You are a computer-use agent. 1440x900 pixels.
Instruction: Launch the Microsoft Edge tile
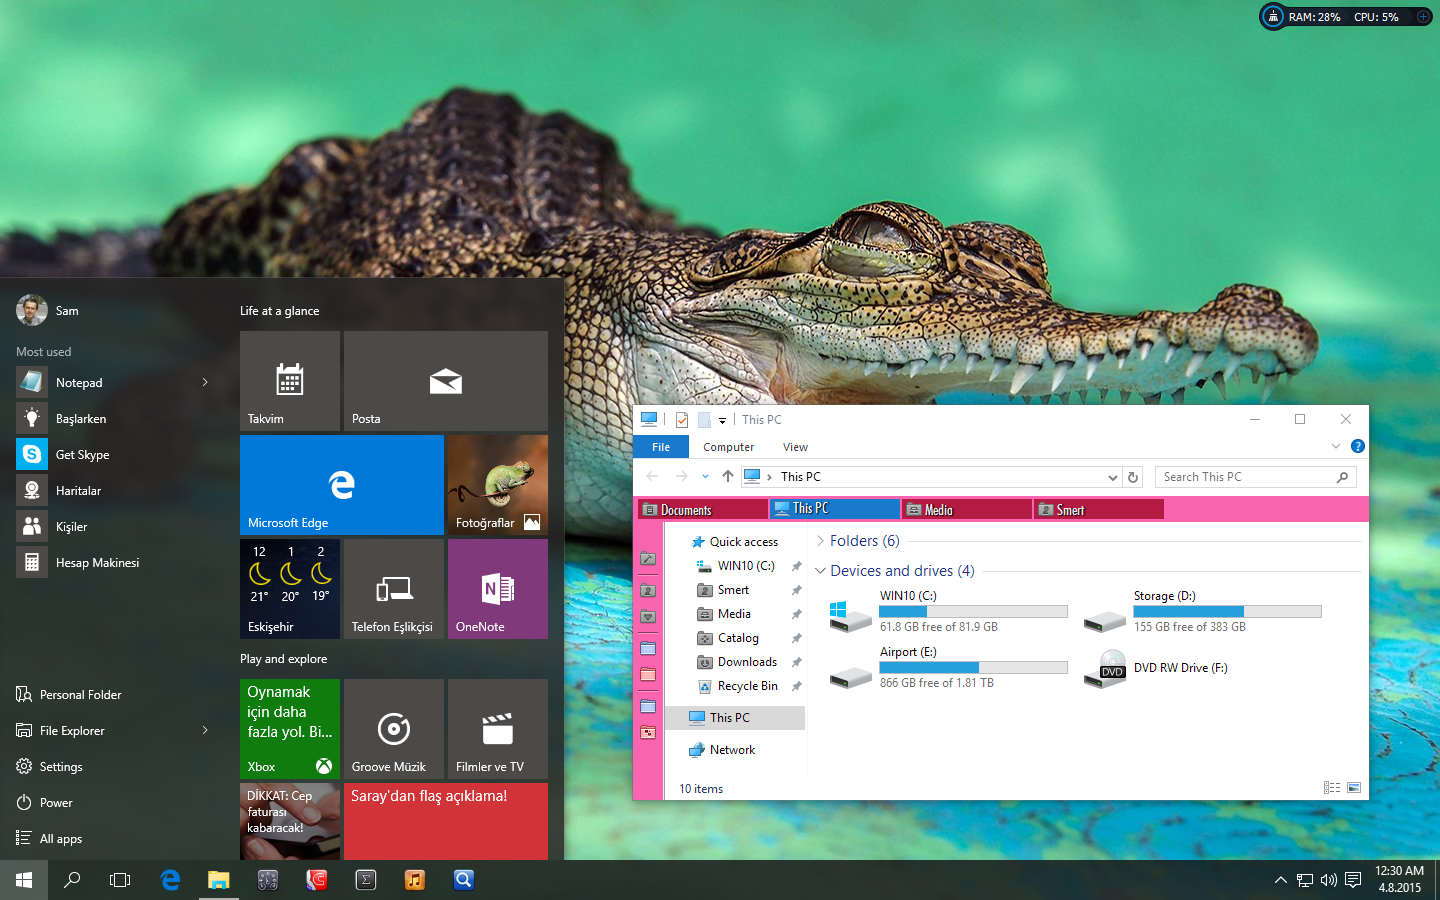(x=342, y=485)
